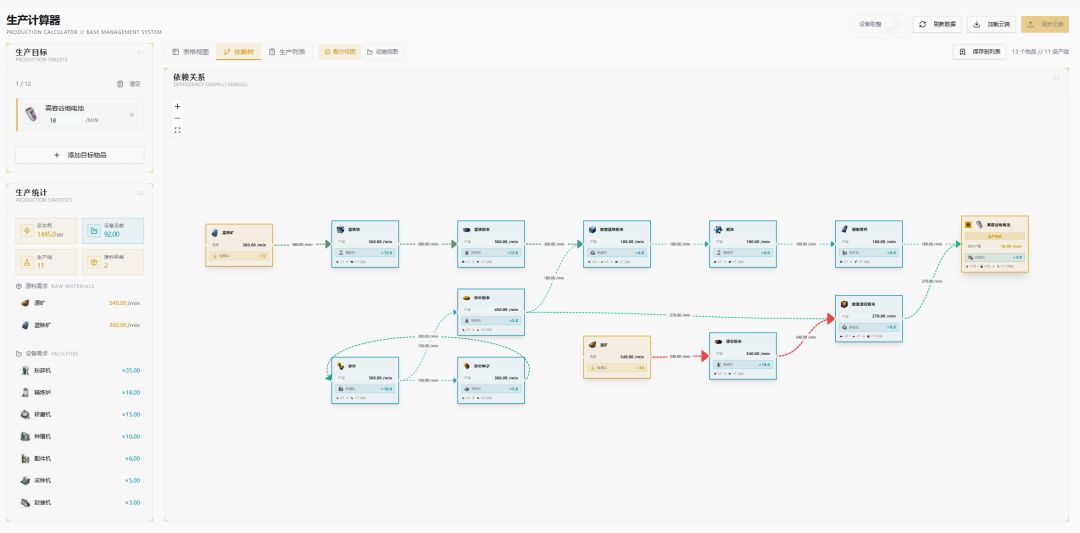Click the production lines icon showing 11

click(x=27, y=262)
